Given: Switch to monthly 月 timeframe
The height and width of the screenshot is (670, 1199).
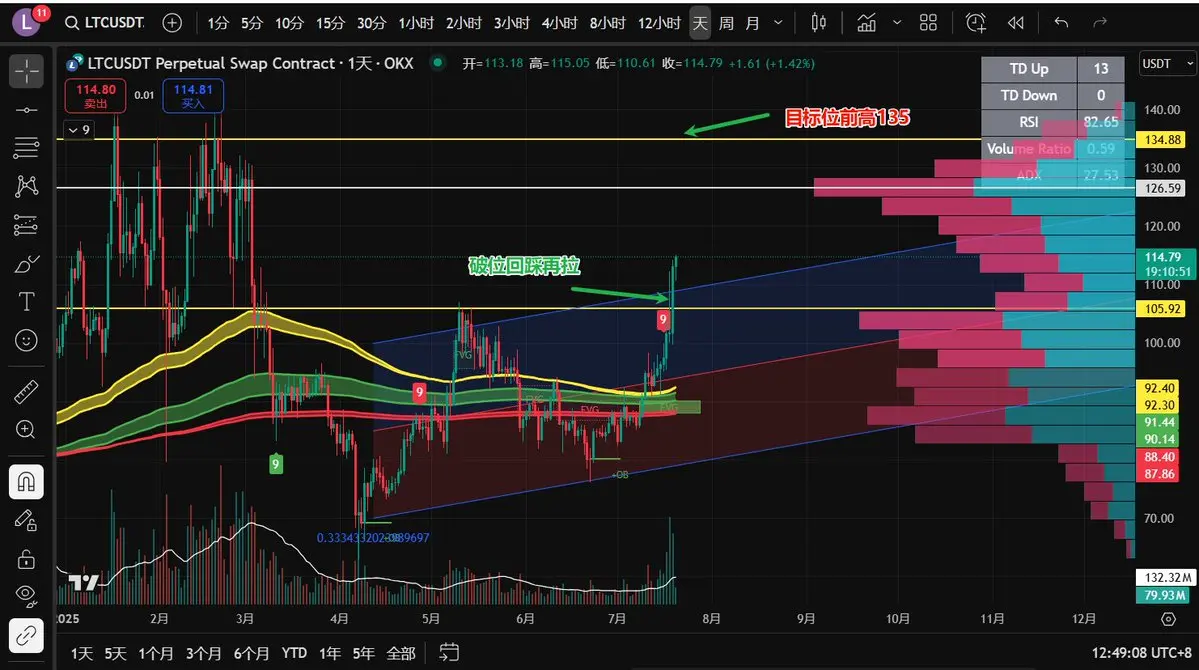Looking at the screenshot, I should tap(752, 23).
